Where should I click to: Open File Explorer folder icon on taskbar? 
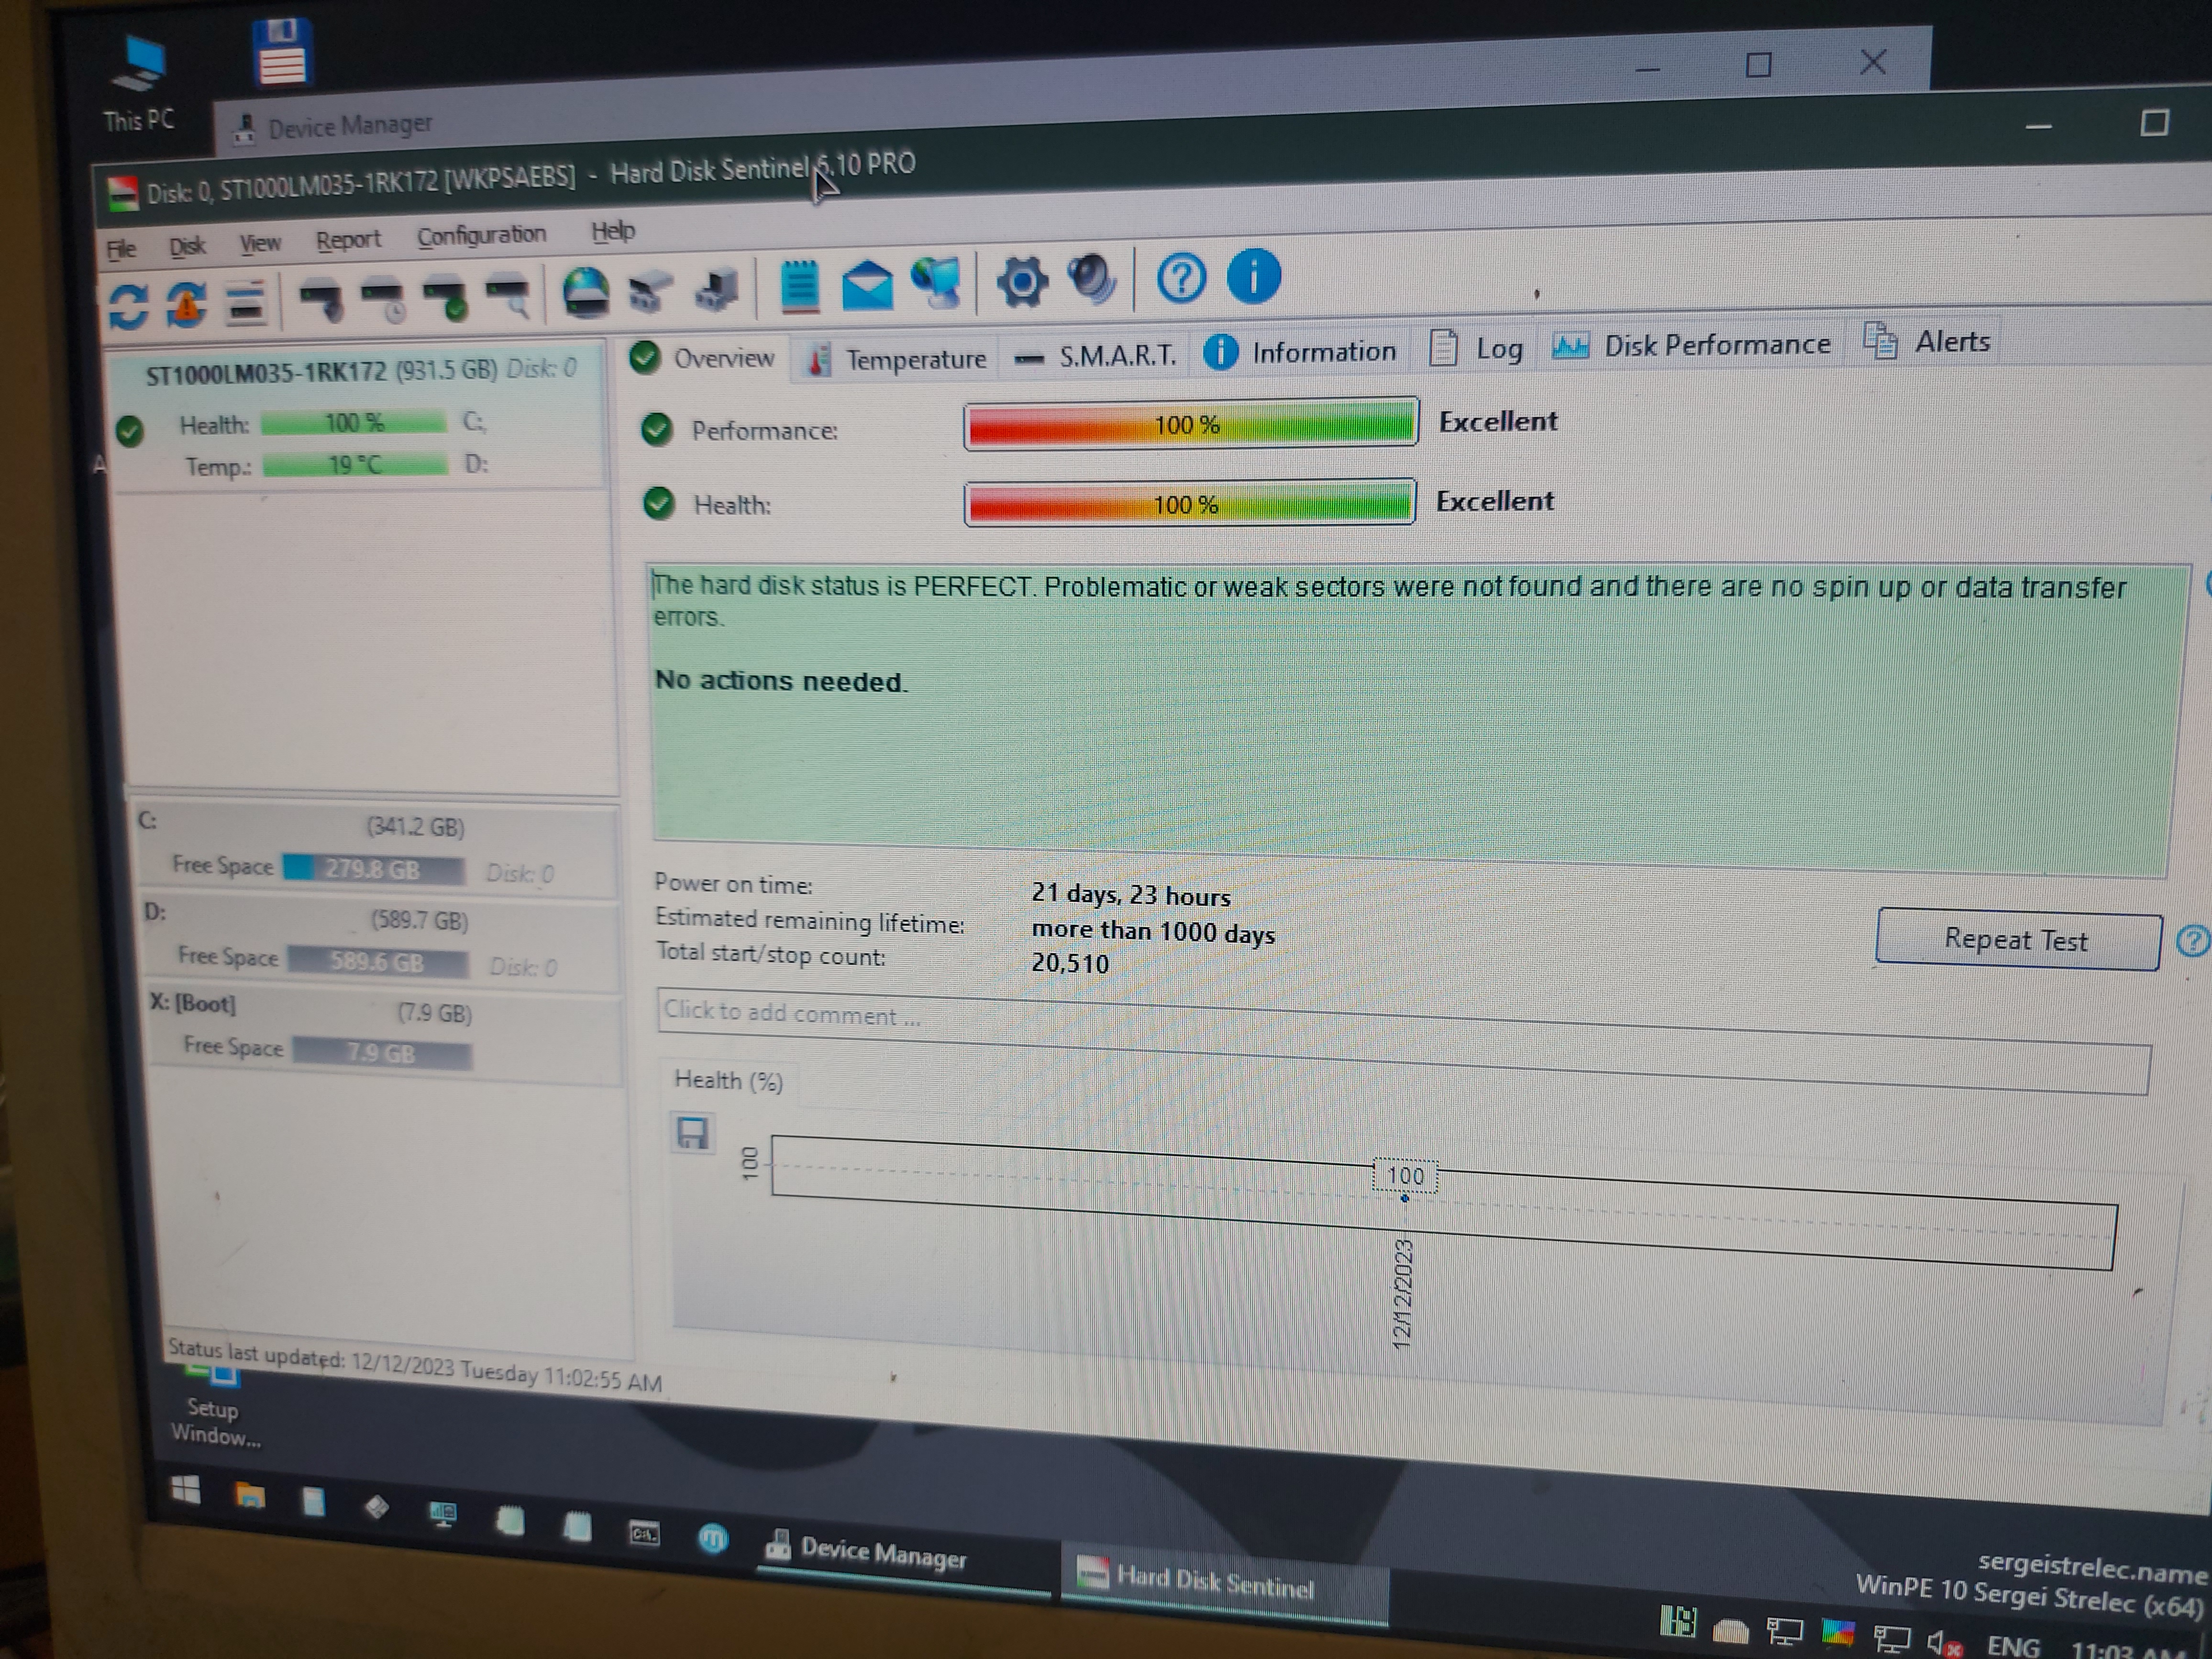tap(249, 1496)
